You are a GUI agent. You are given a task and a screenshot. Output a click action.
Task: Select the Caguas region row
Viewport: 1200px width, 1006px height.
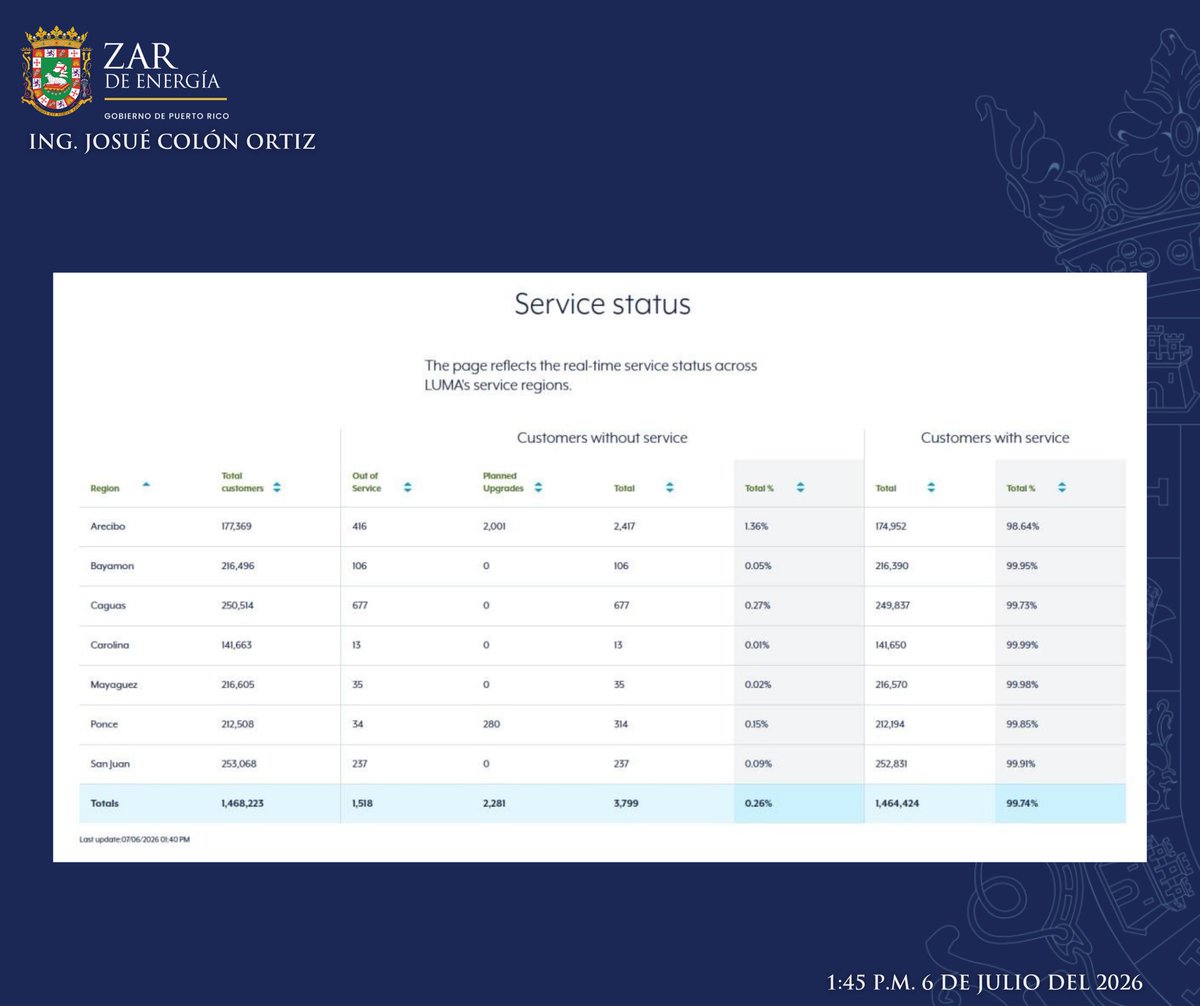[x=602, y=606]
